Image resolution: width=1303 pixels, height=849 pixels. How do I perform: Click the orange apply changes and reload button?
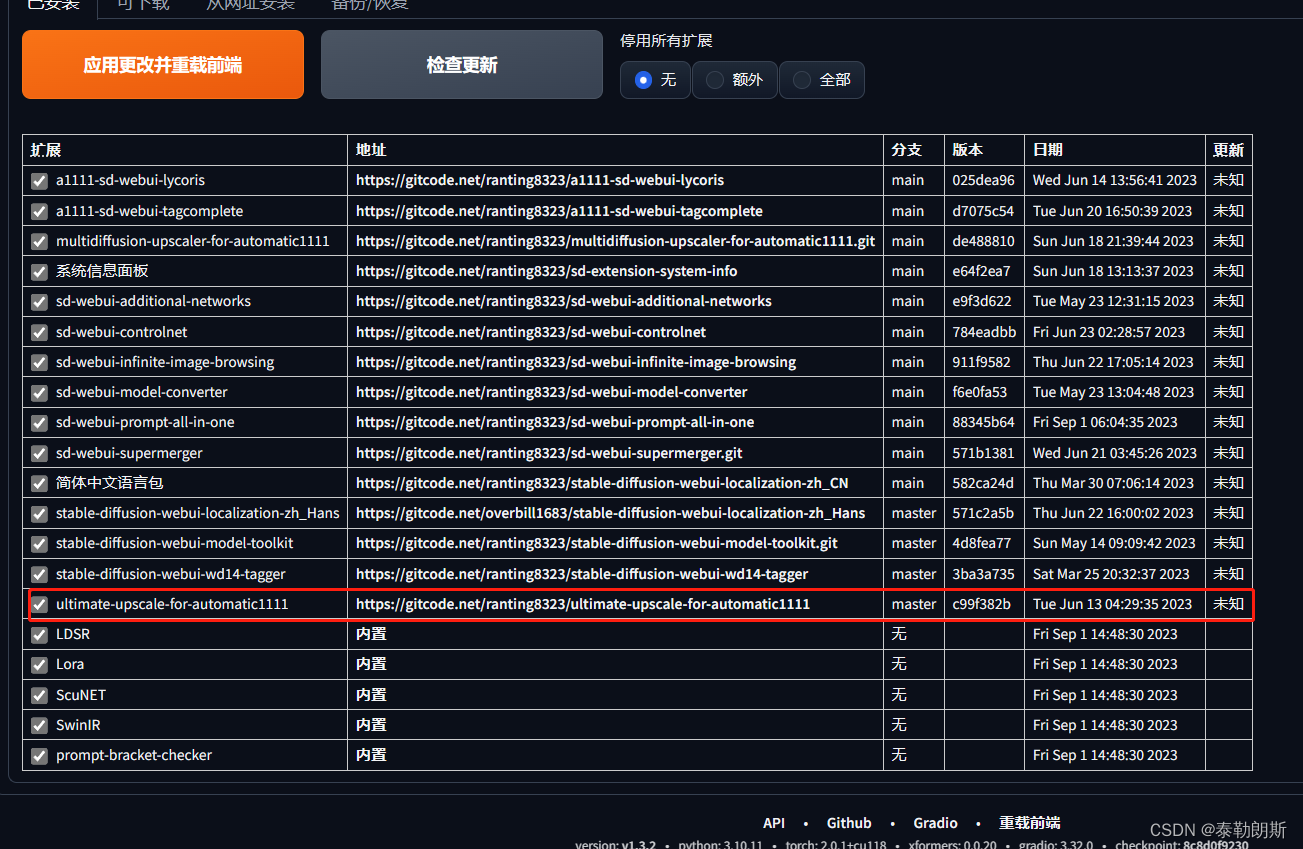163,65
